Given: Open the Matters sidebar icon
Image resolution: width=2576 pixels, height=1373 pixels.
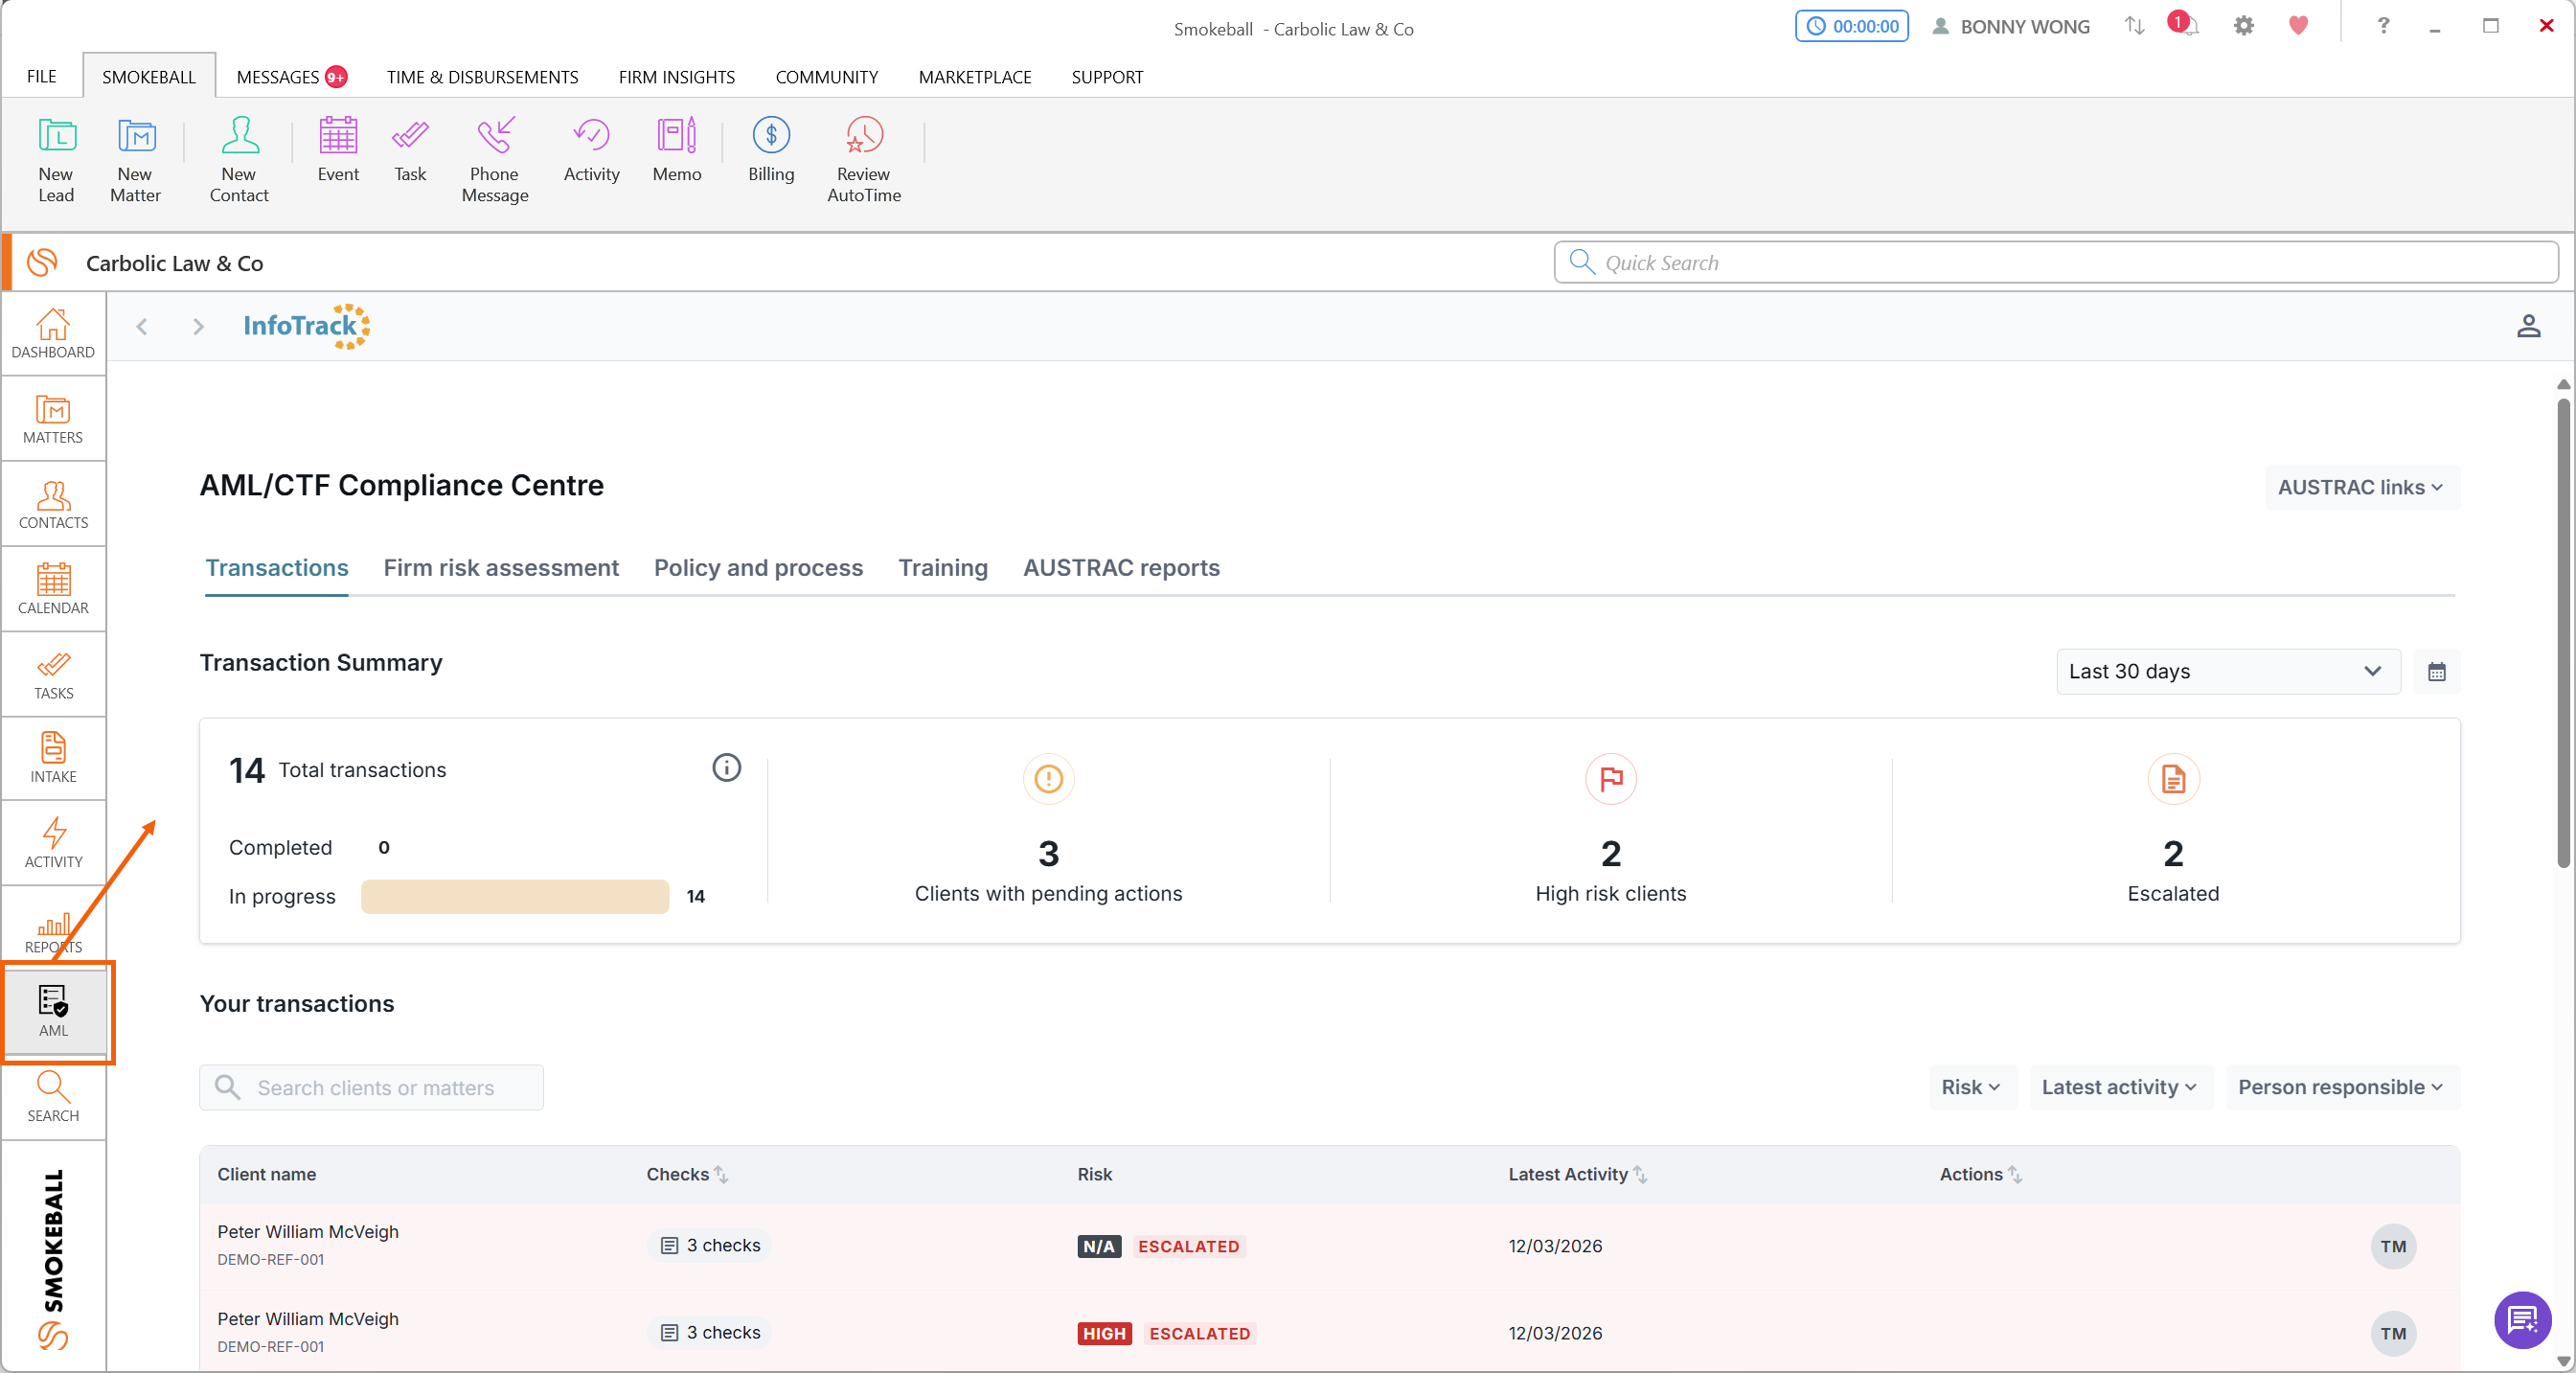Looking at the screenshot, I should [53, 418].
